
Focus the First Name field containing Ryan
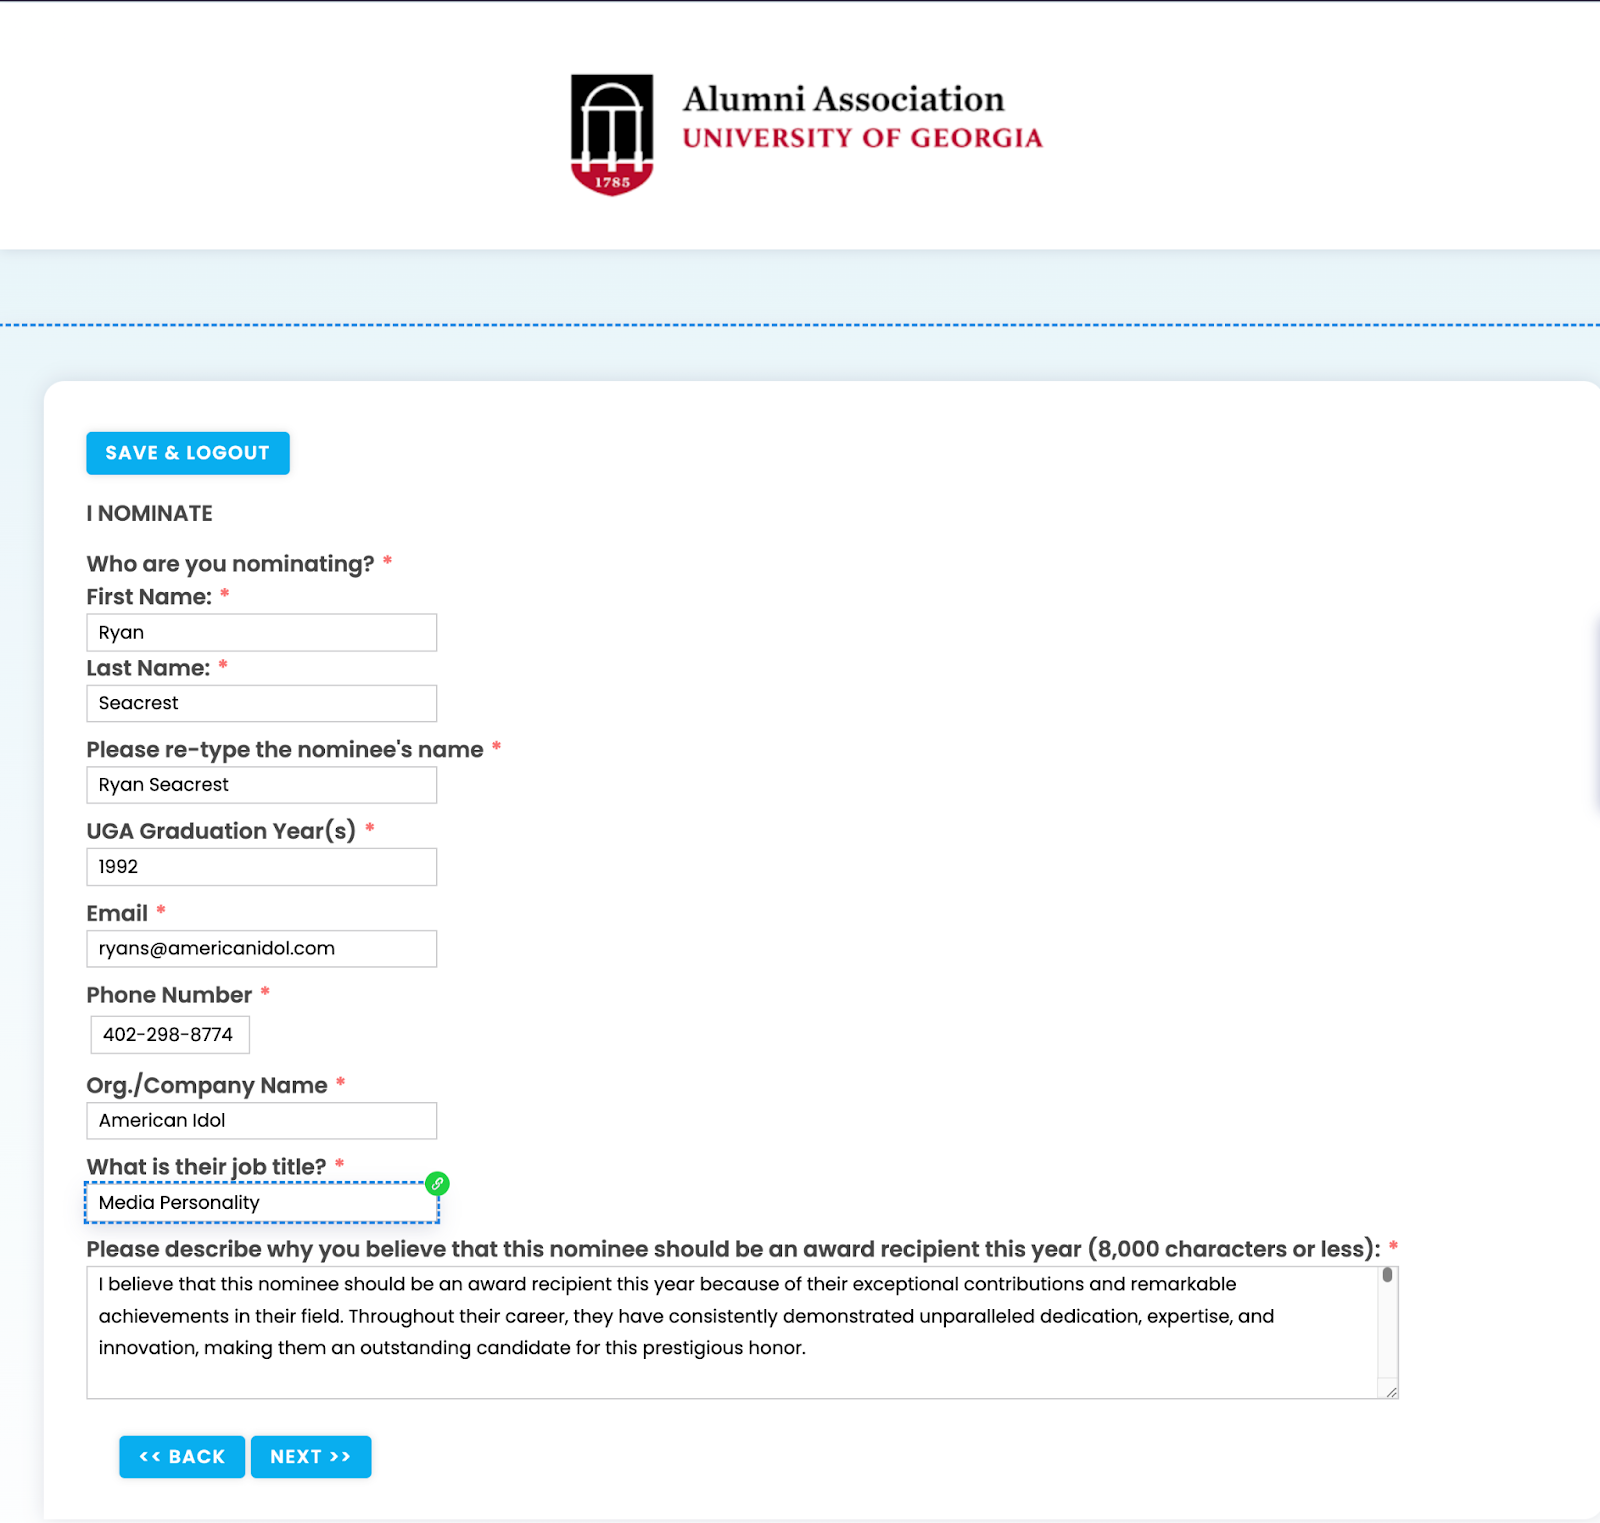[262, 633]
